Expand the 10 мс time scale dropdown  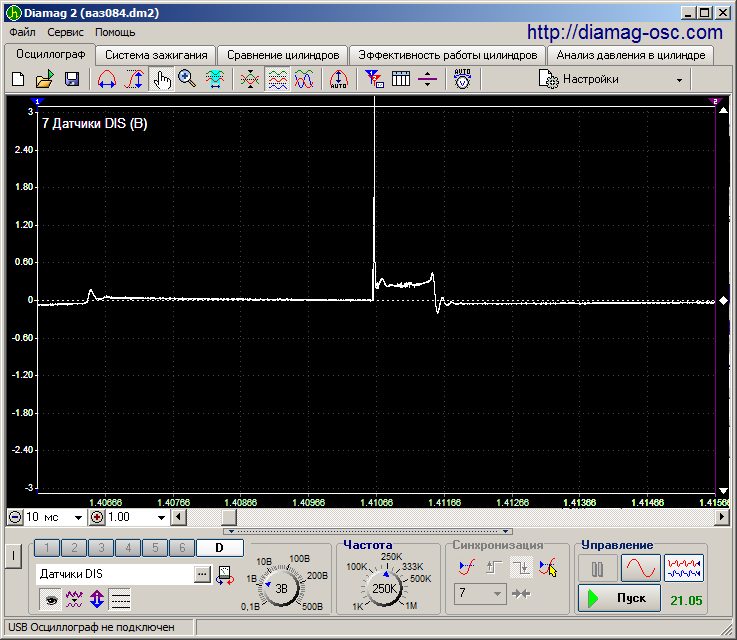(x=78, y=518)
